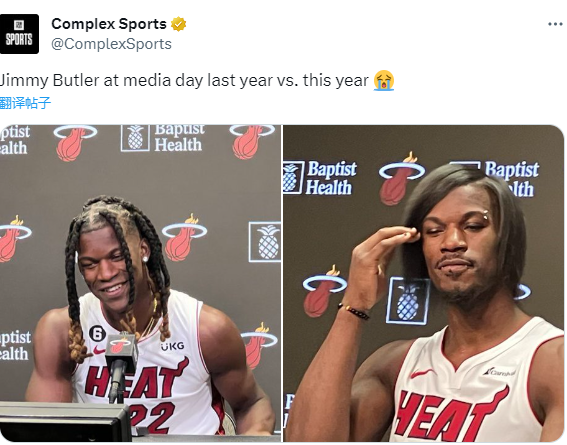
Task: Click the dark monitor in left photo corner
Action: (64, 423)
